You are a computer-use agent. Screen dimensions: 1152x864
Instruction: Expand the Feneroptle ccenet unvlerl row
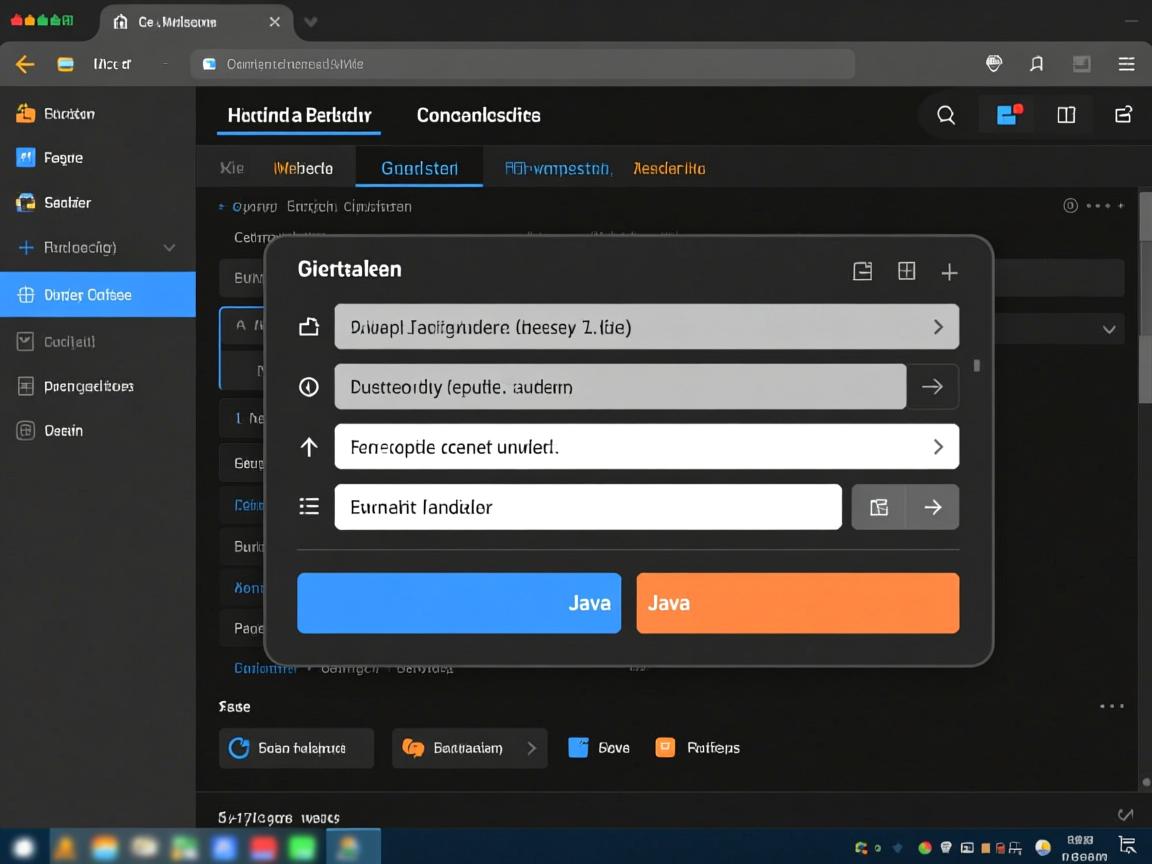tap(937, 447)
